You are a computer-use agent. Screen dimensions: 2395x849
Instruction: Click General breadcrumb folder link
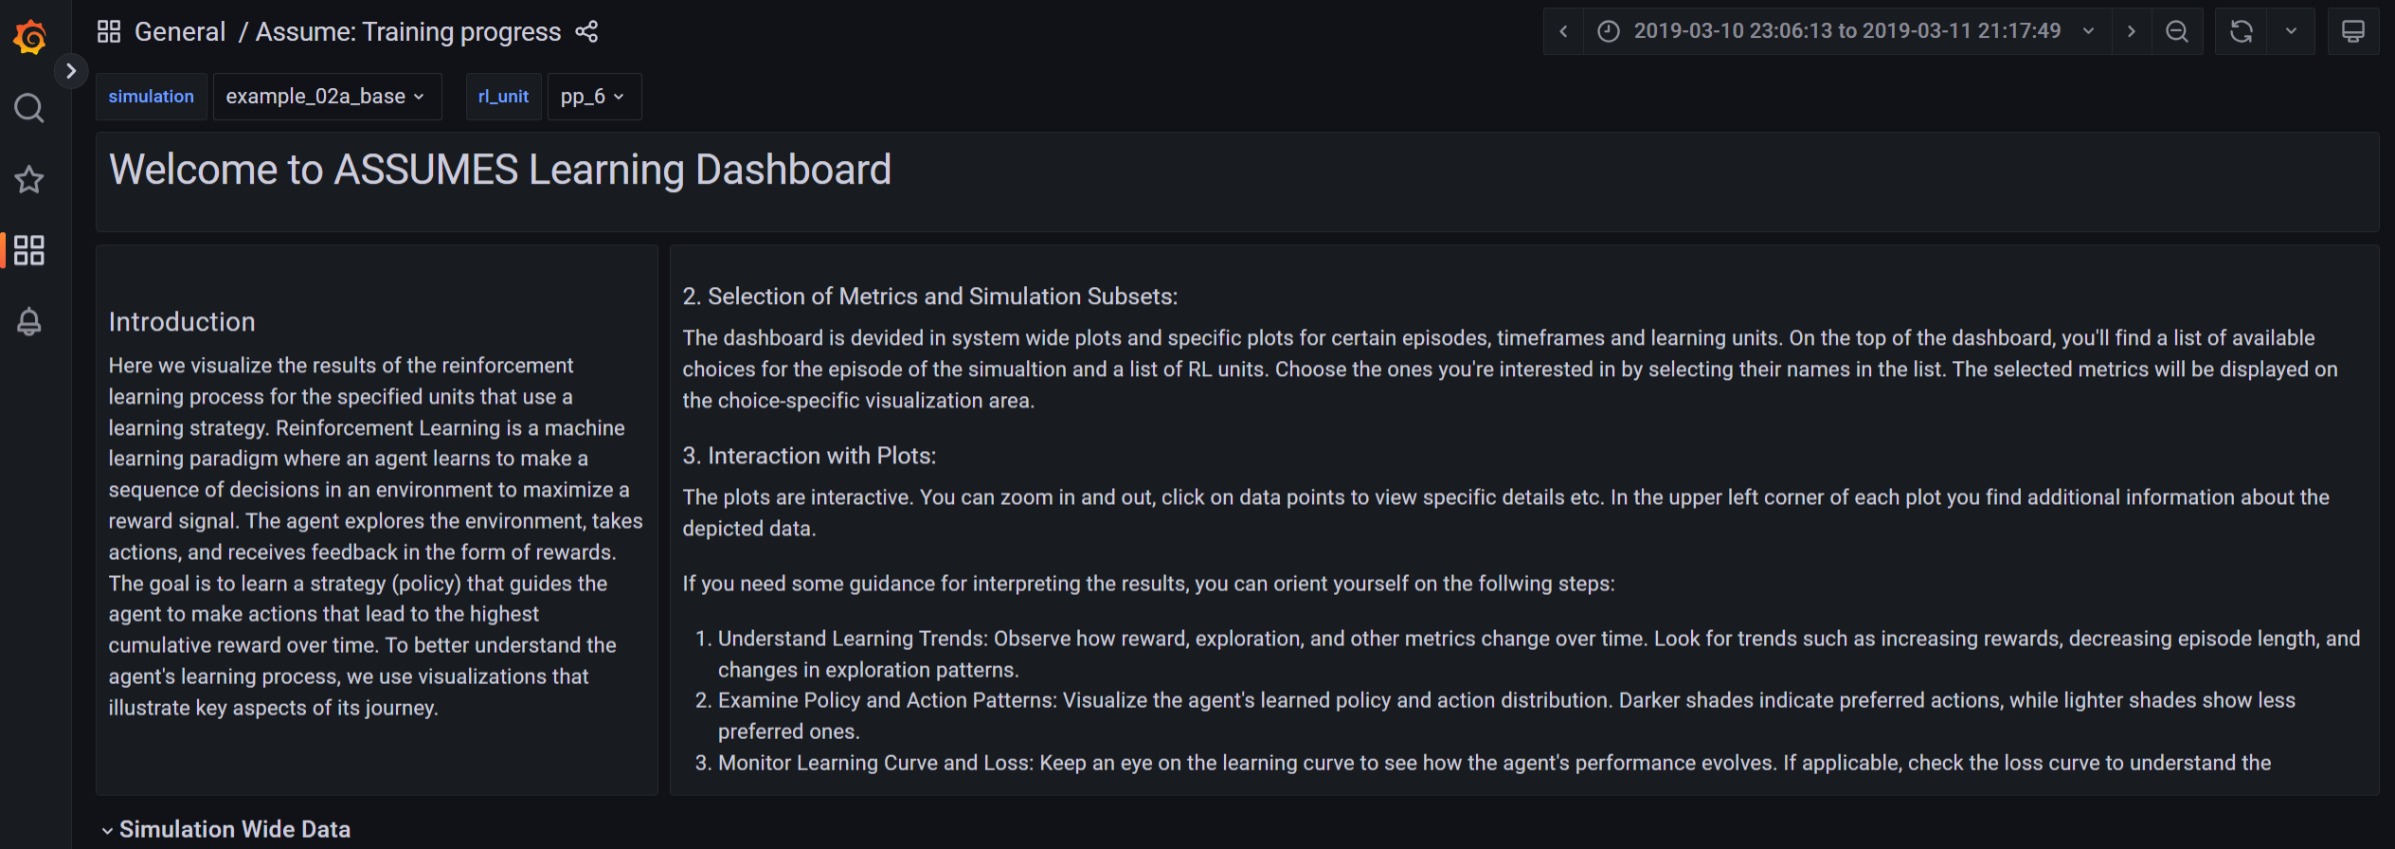point(180,32)
